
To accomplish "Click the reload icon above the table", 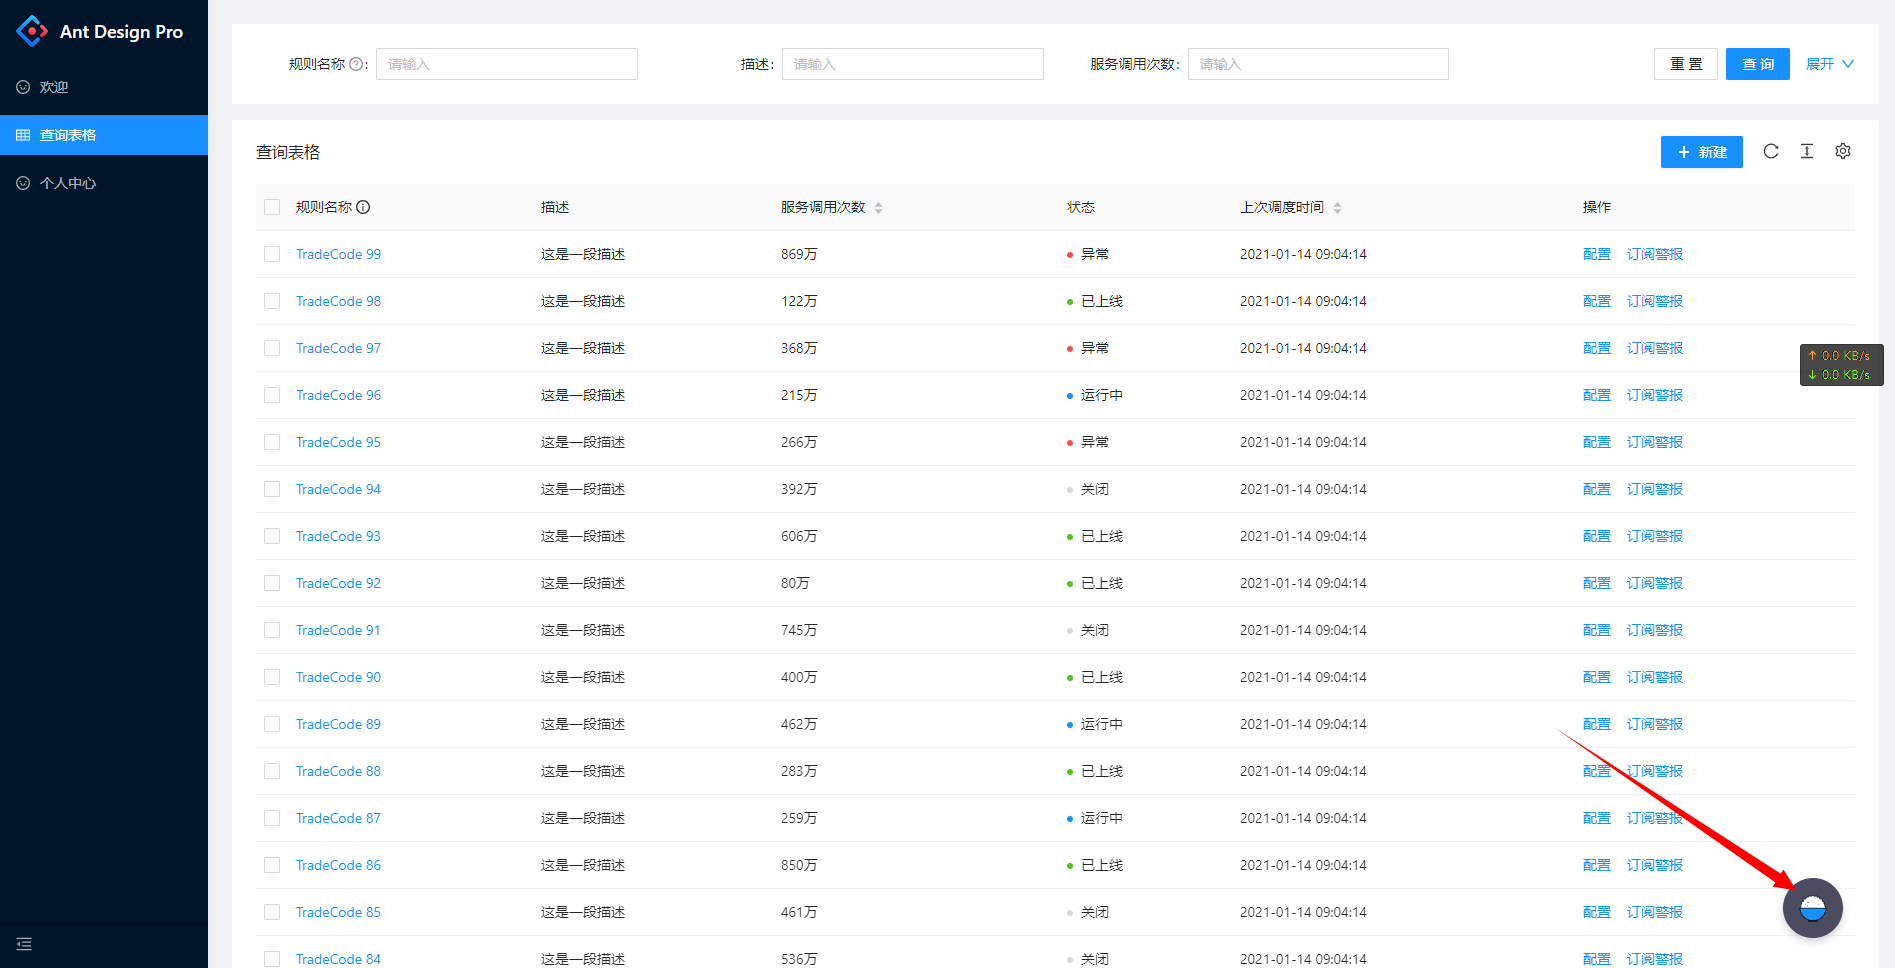I will coord(1771,151).
